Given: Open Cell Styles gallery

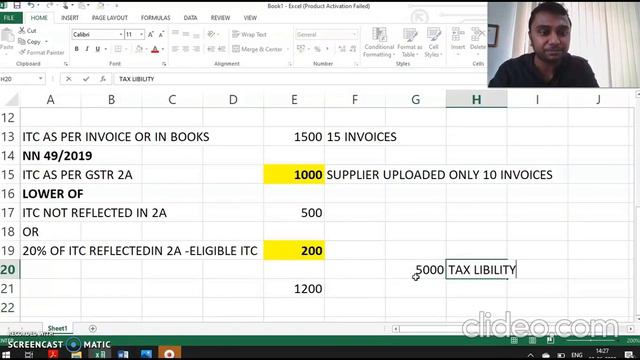Looking at the screenshot, I should [433, 42].
